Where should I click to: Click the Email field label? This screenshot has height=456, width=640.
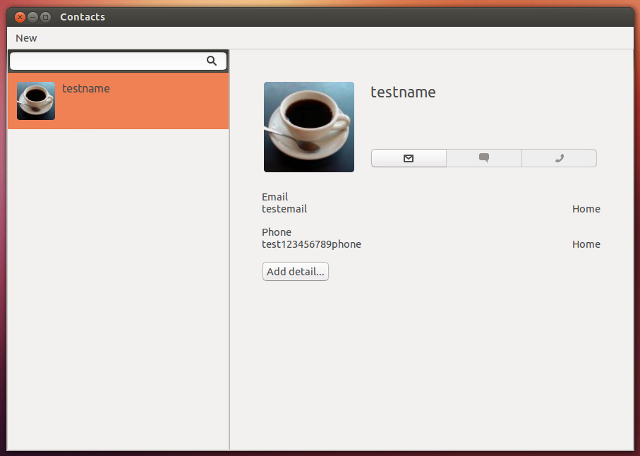click(275, 197)
